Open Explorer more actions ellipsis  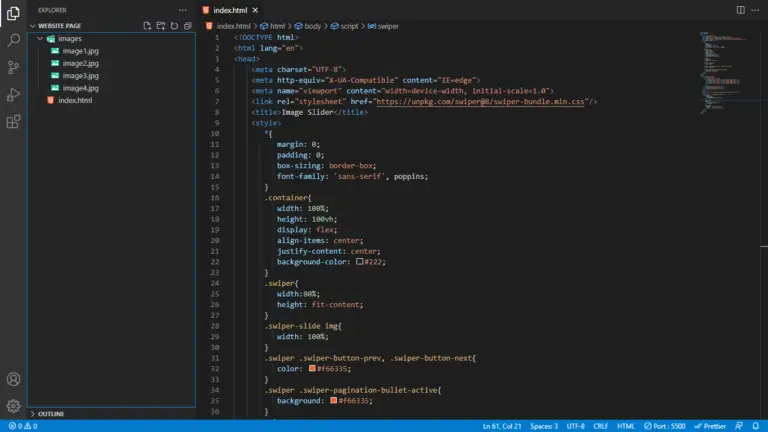click(x=183, y=10)
